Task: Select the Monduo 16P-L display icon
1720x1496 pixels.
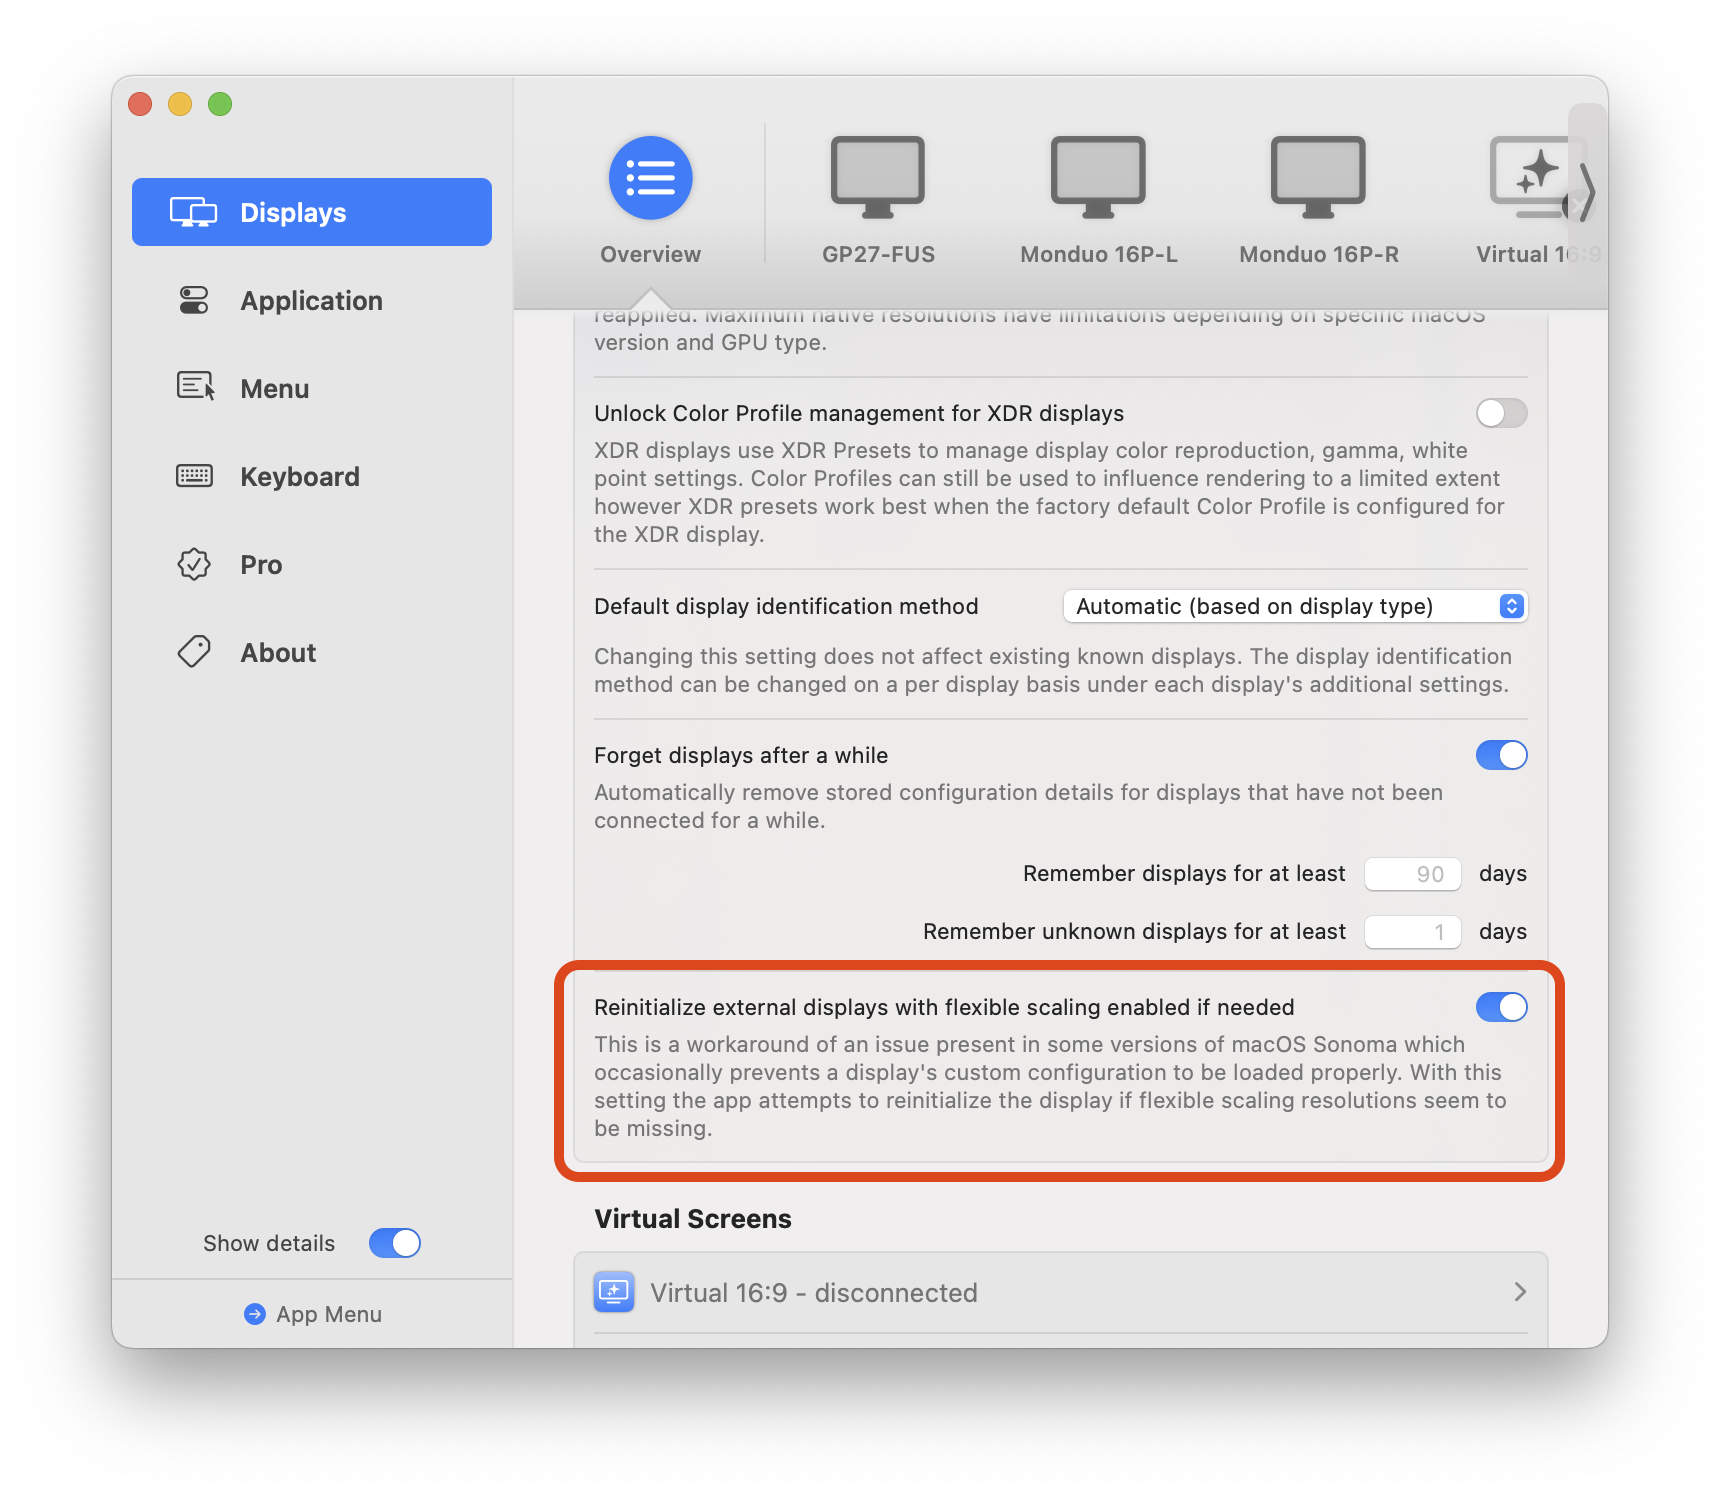Action: pyautogui.click(x=1097, y=177)
